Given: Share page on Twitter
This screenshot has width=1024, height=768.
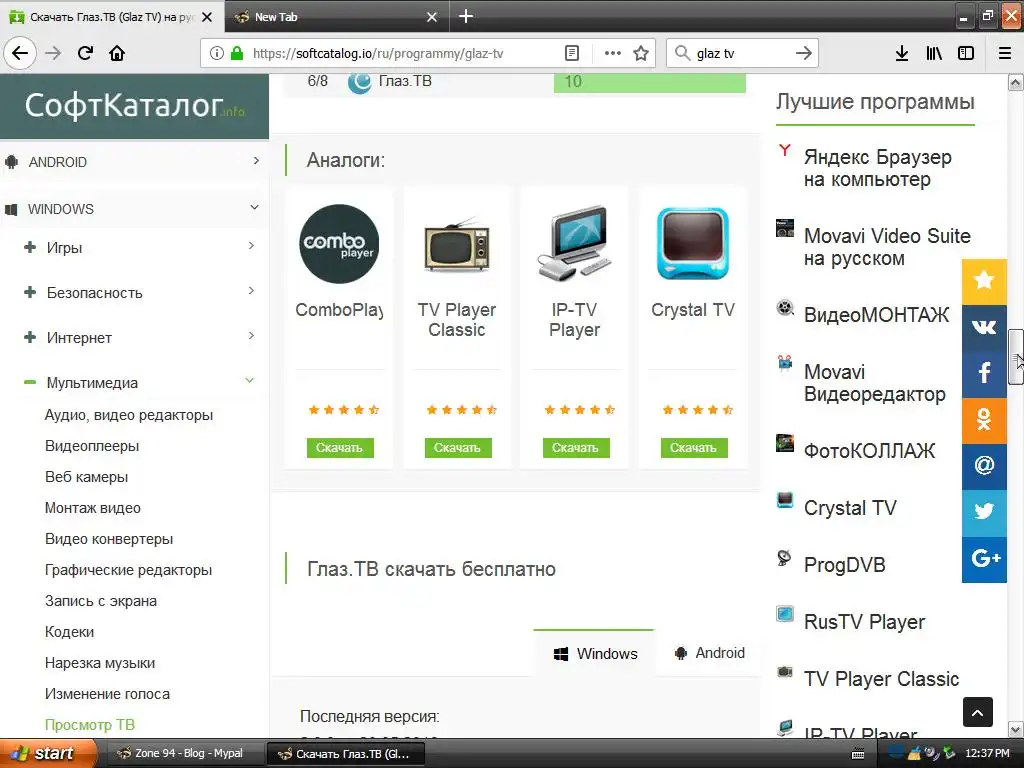Looking at the screenshot, I should (984, 513).
